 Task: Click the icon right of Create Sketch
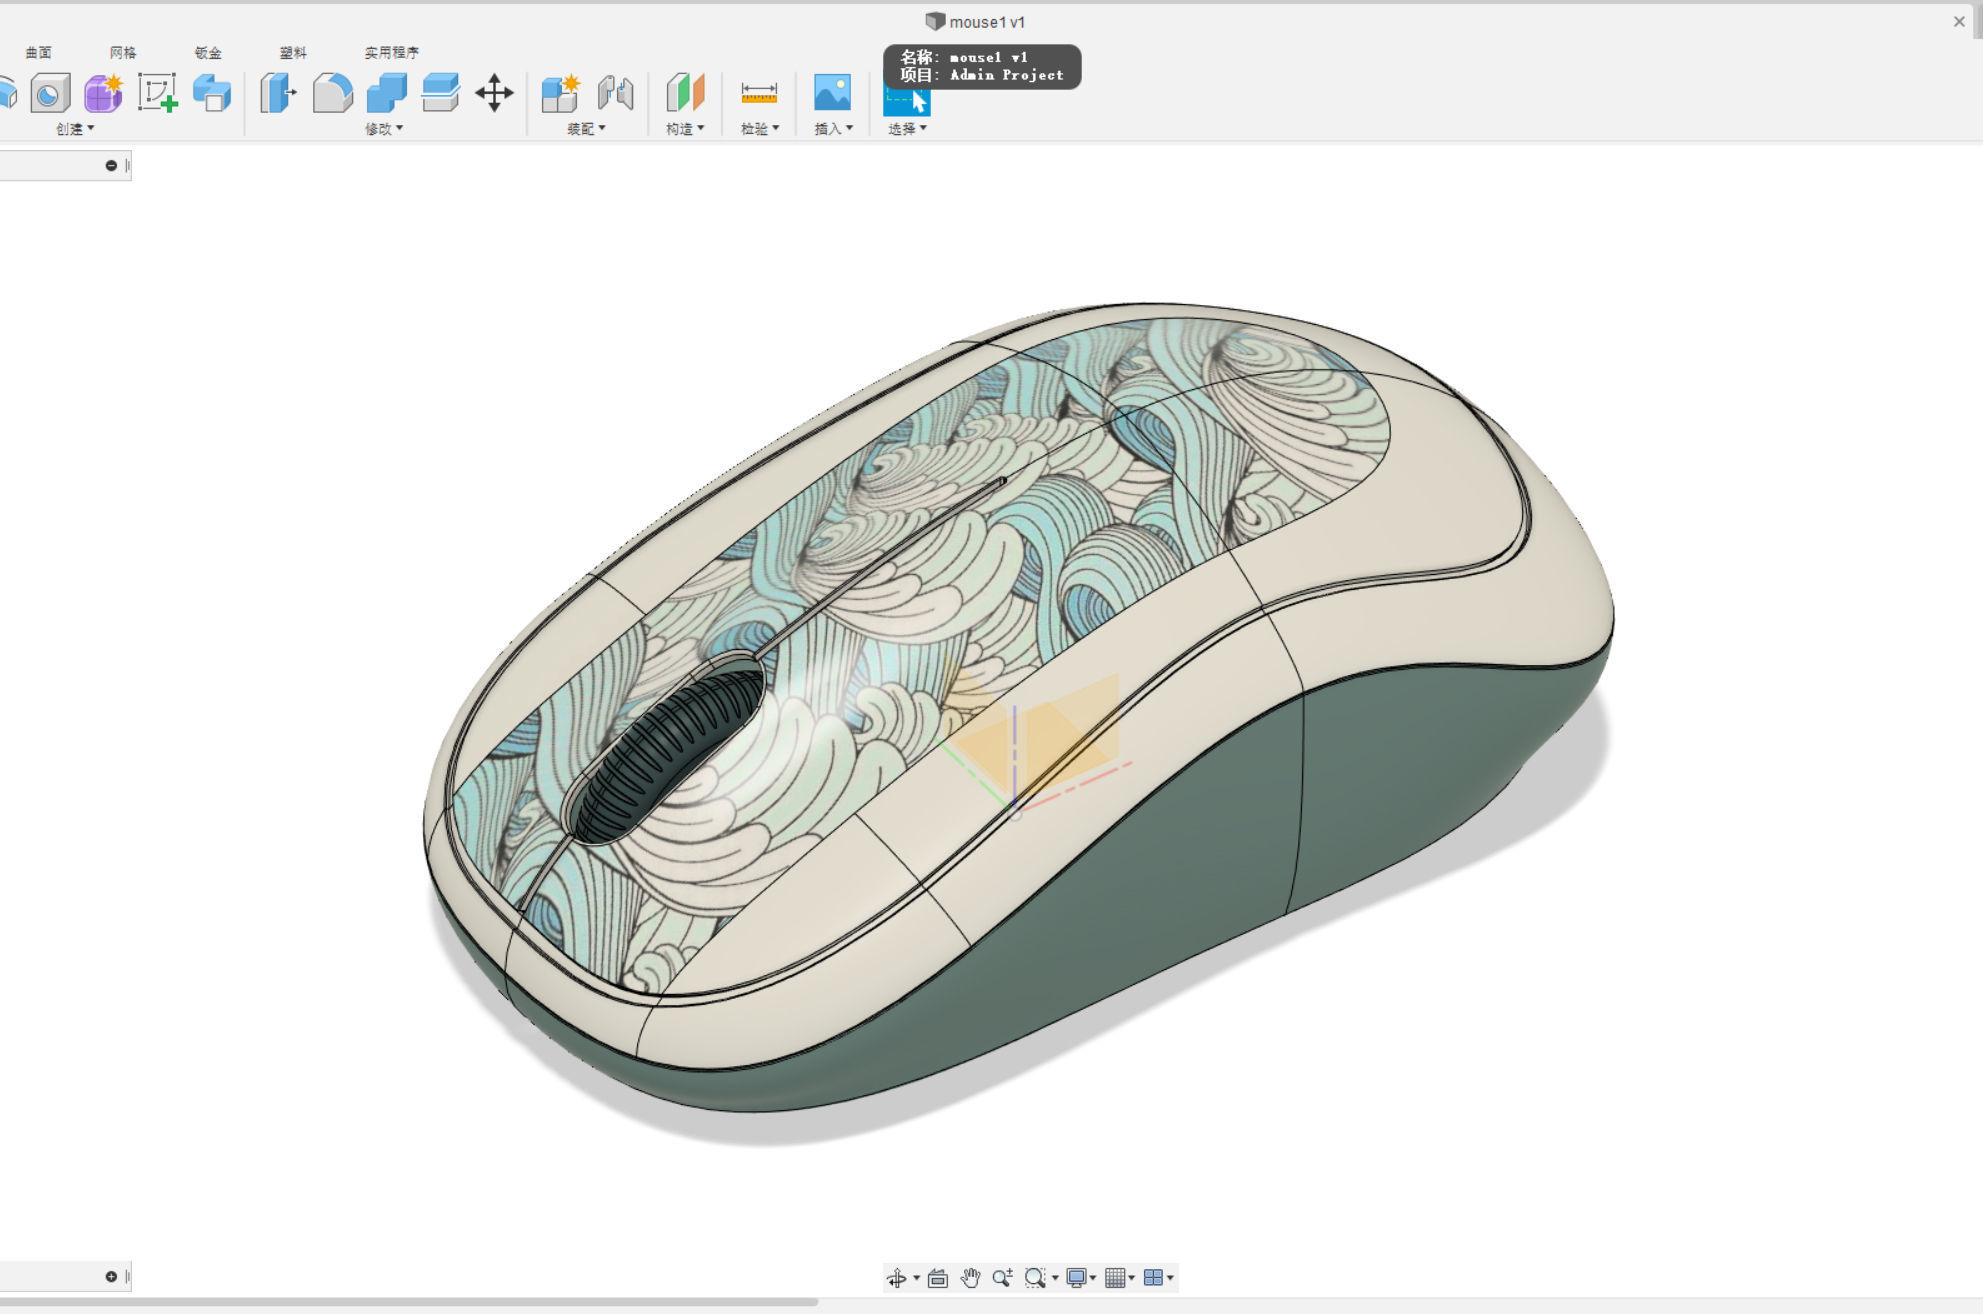(212, 93)
